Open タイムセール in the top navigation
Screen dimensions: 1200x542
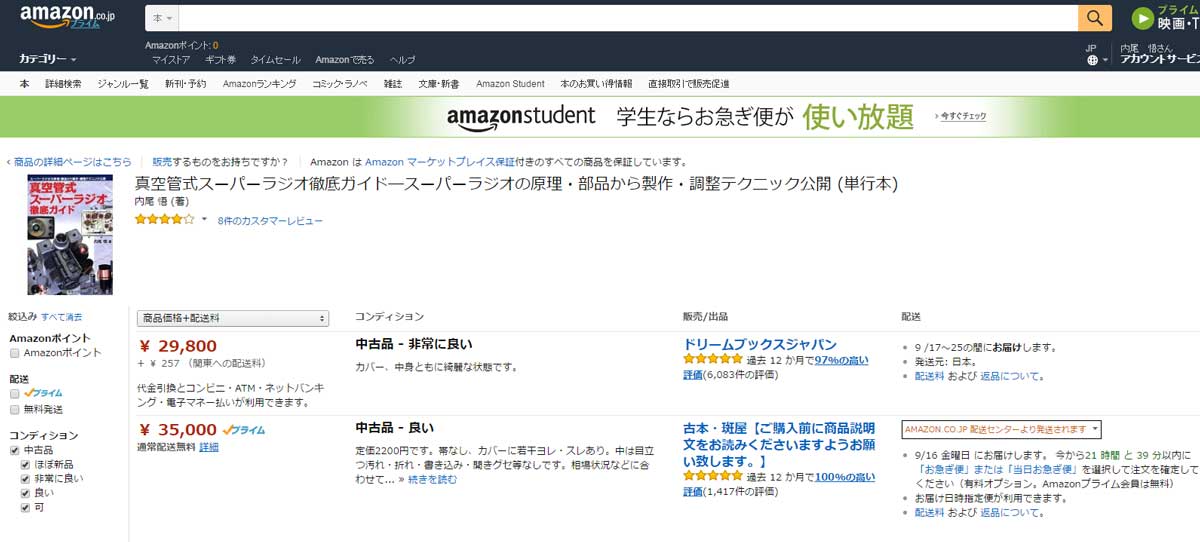(x=275, y=60)
